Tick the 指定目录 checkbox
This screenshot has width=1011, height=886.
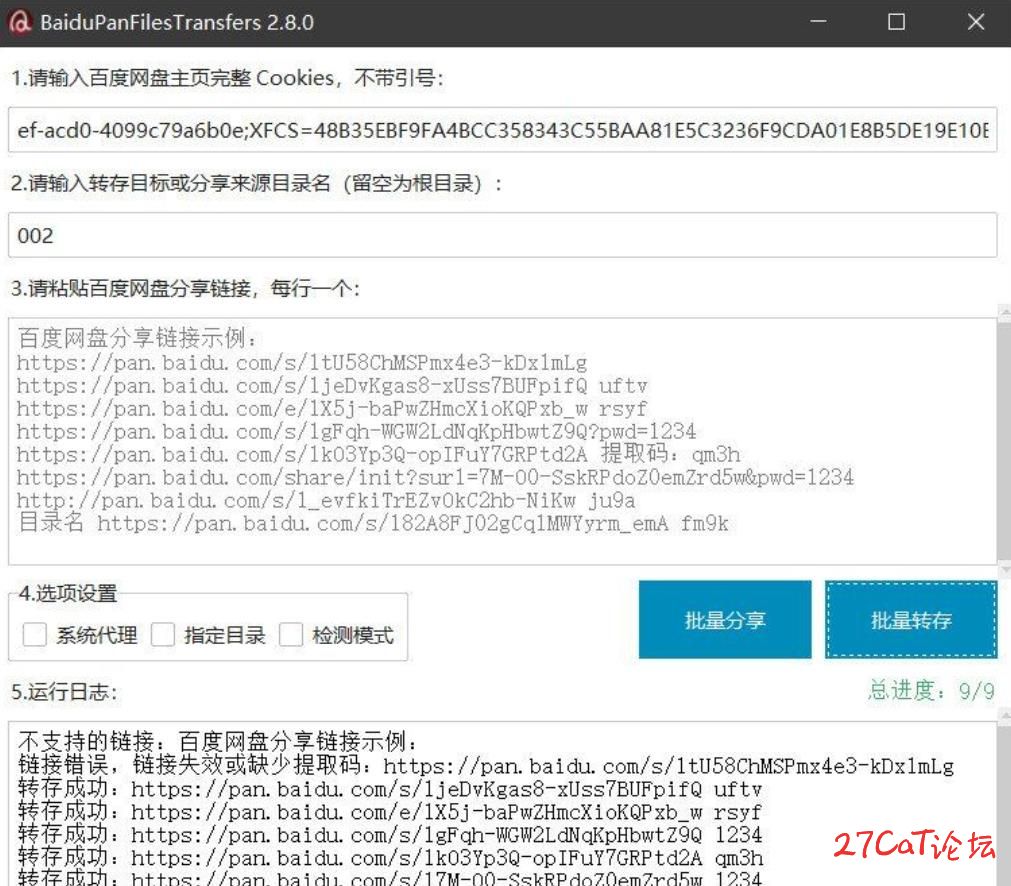pyautogui.click(x=162, y=635)
